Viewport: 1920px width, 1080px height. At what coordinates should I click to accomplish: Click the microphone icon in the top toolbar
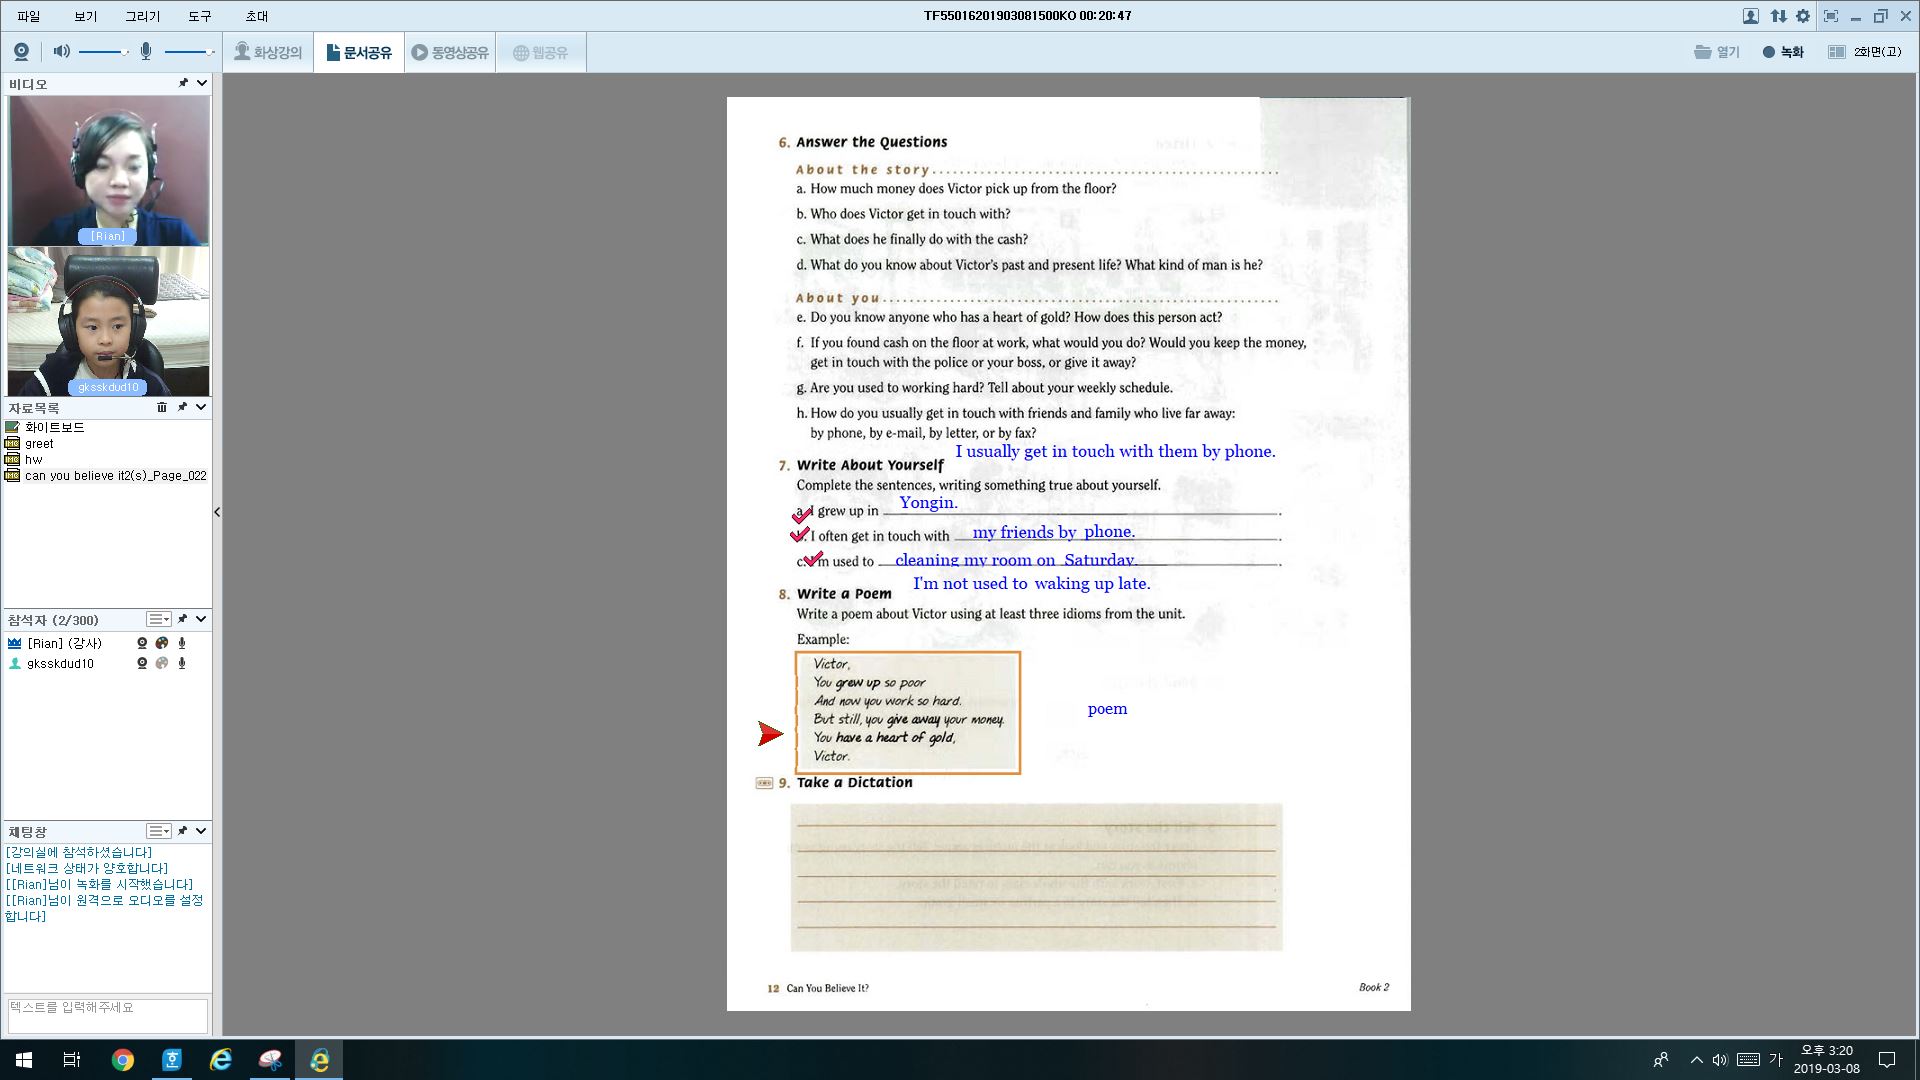click(146, 52)
